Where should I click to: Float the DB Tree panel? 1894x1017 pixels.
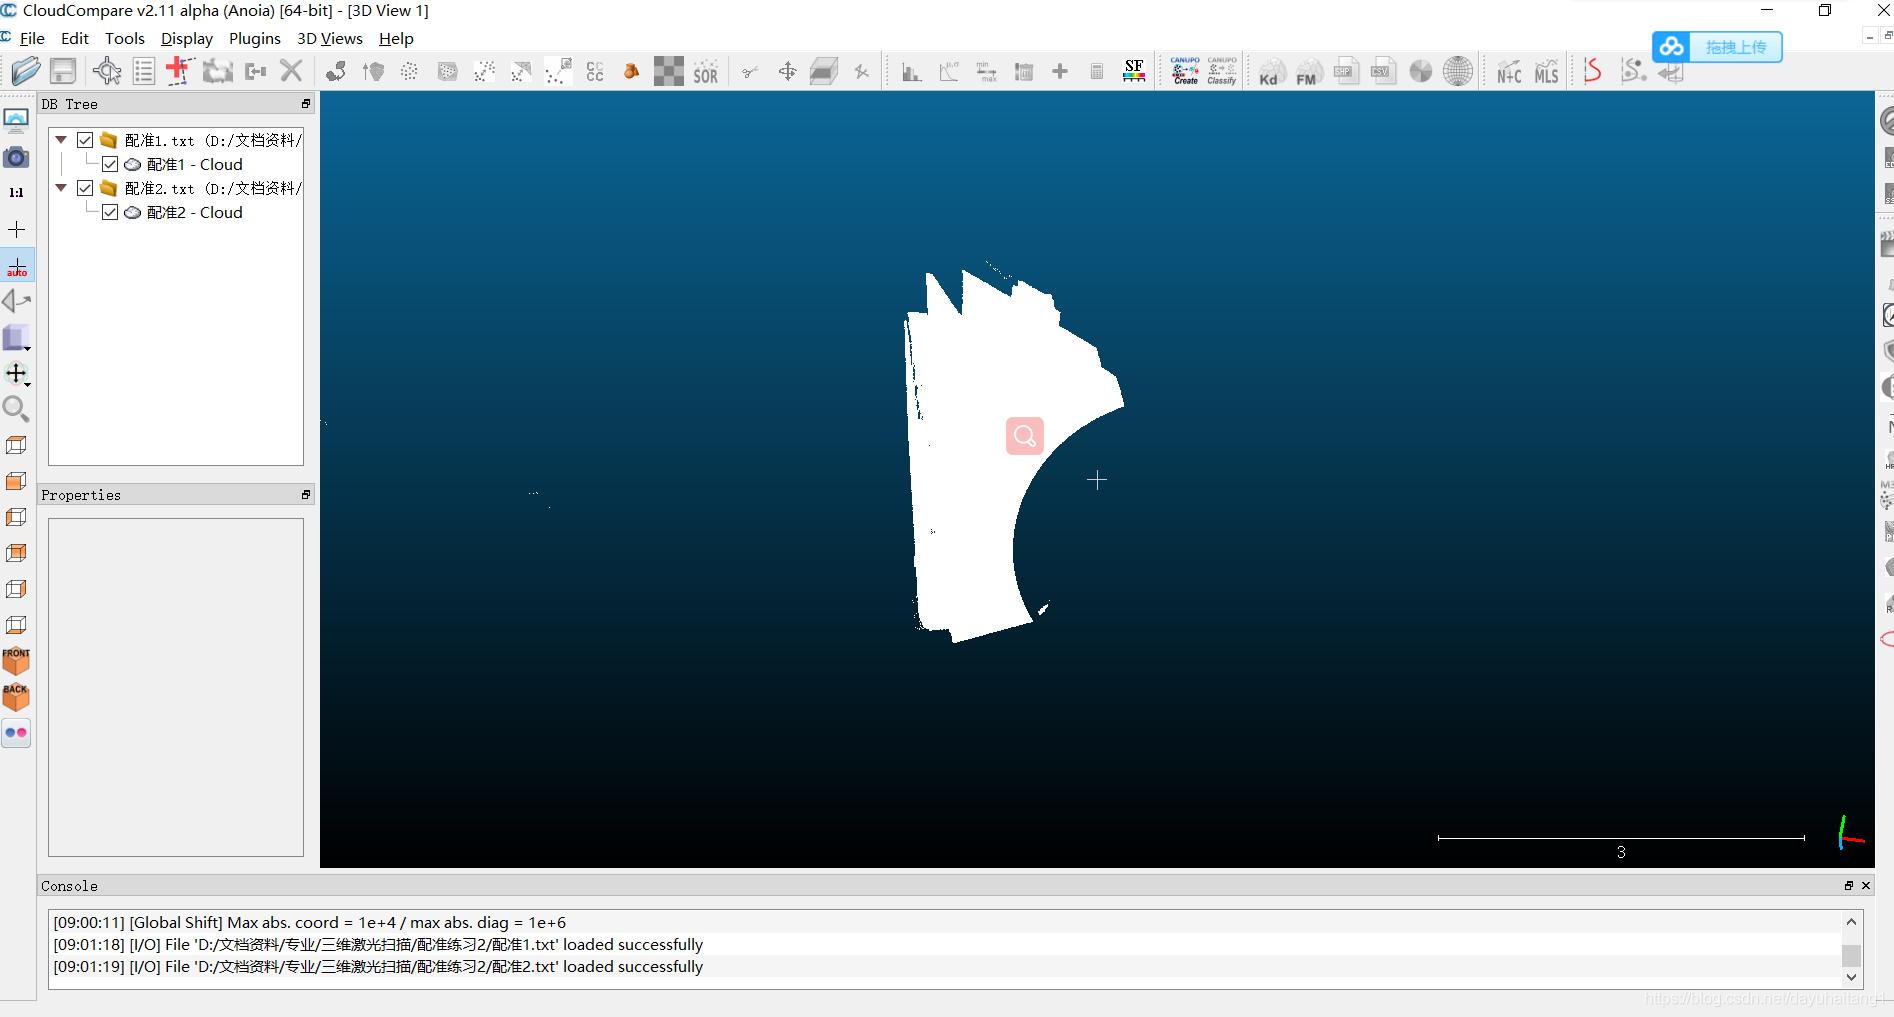(306, 103)
